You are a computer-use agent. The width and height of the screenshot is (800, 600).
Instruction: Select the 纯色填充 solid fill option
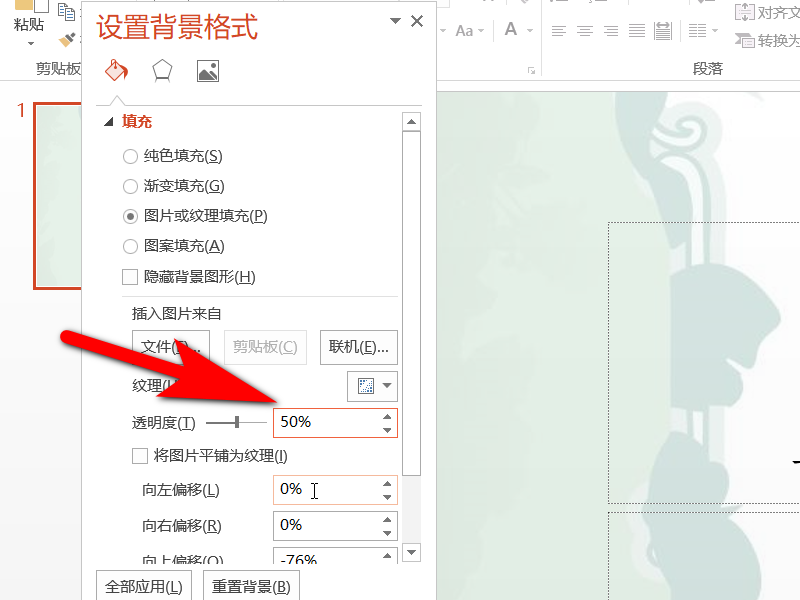131,156
